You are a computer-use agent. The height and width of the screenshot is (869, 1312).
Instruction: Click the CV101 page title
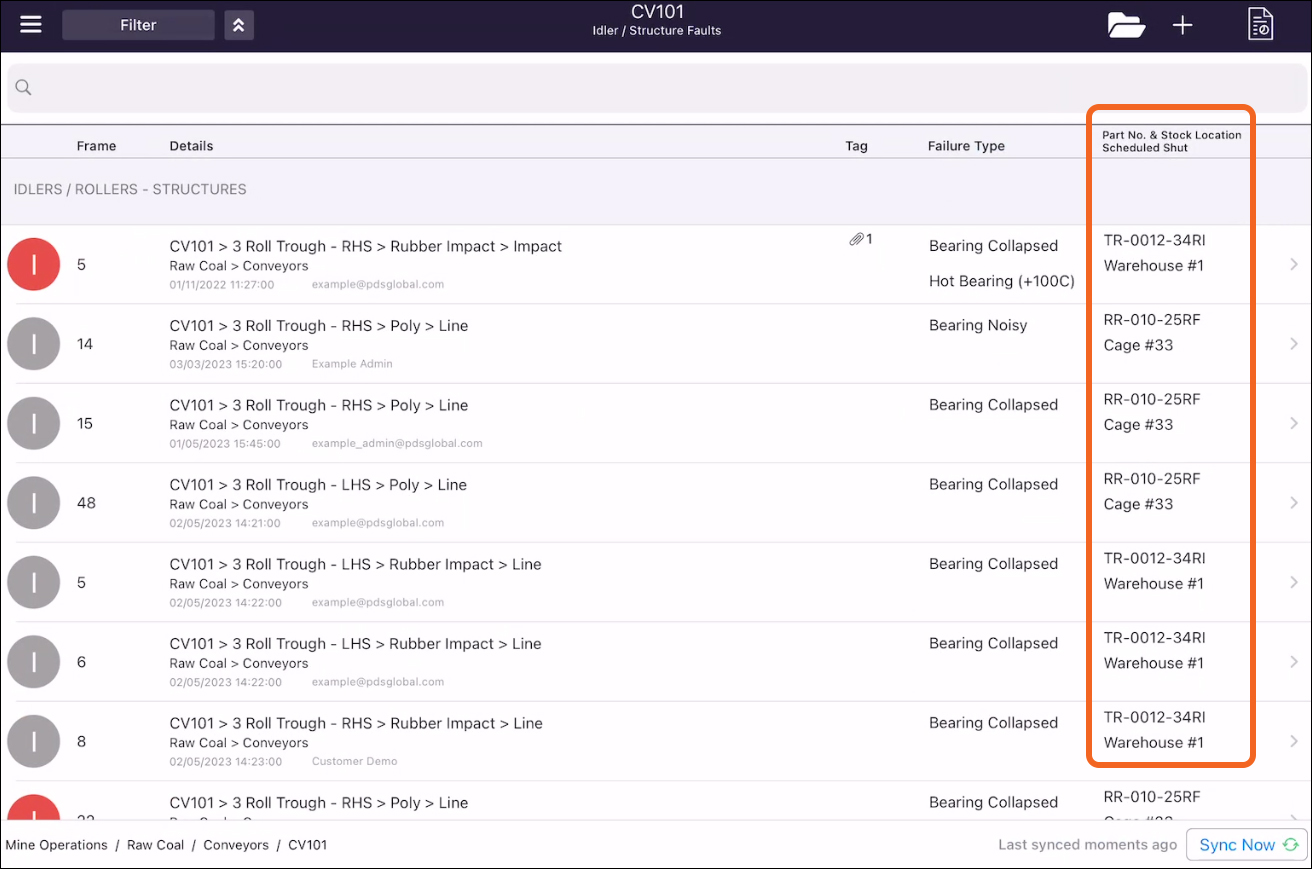pyautogui.click(x=656, y=12)
